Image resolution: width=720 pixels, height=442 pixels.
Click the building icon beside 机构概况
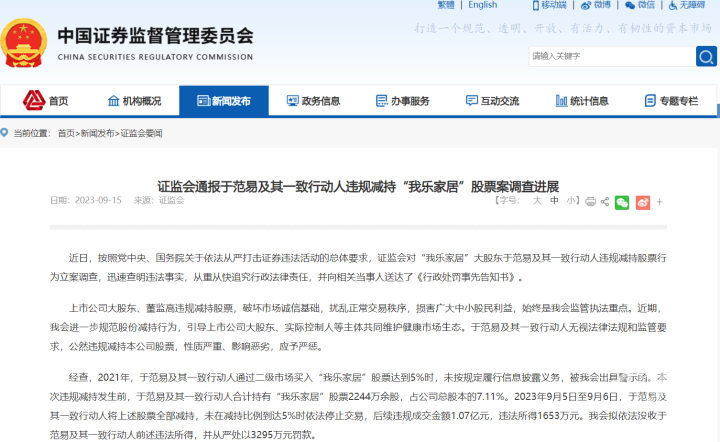pyautogui.click(x=113, y=101)
